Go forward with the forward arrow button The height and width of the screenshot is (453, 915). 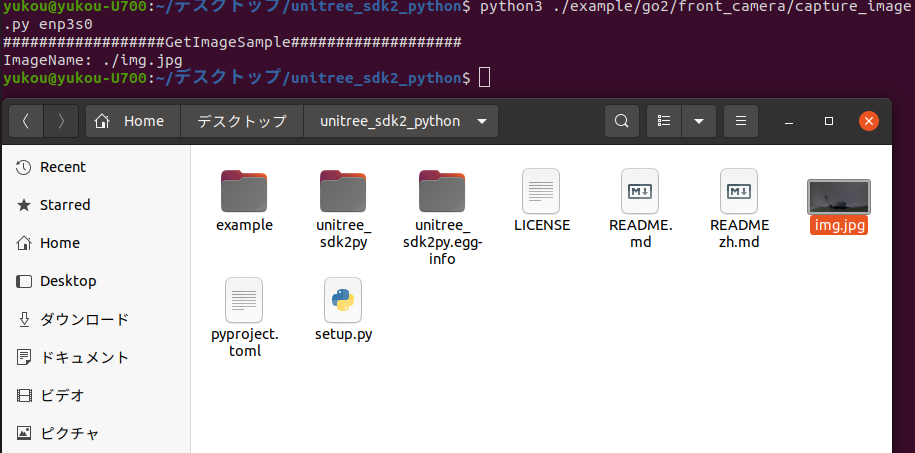point(61,121)
